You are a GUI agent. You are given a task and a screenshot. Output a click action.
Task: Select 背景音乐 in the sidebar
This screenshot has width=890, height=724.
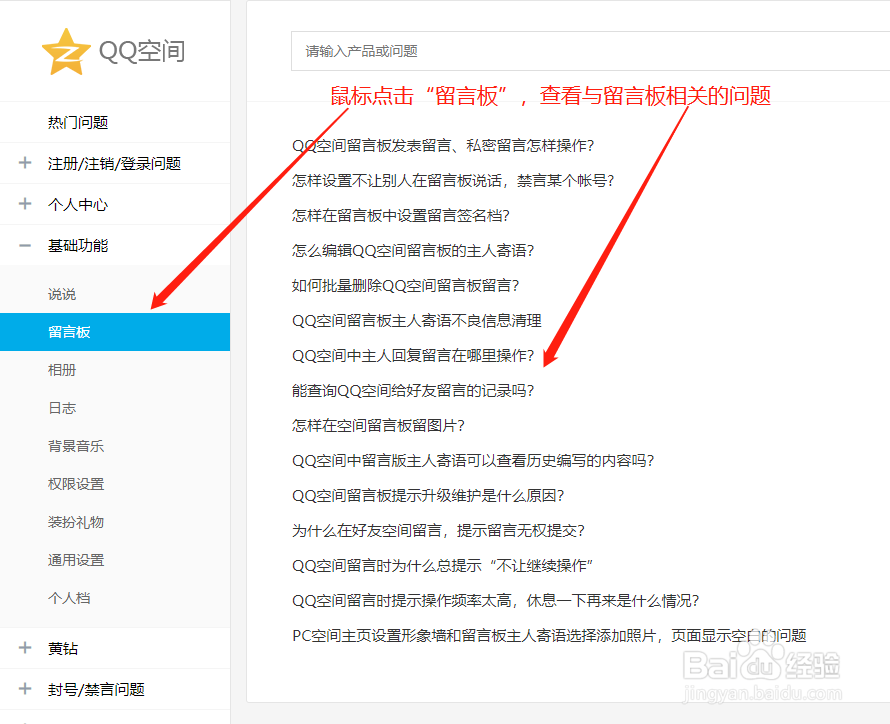pyautogui.click(x=76, y=446)
